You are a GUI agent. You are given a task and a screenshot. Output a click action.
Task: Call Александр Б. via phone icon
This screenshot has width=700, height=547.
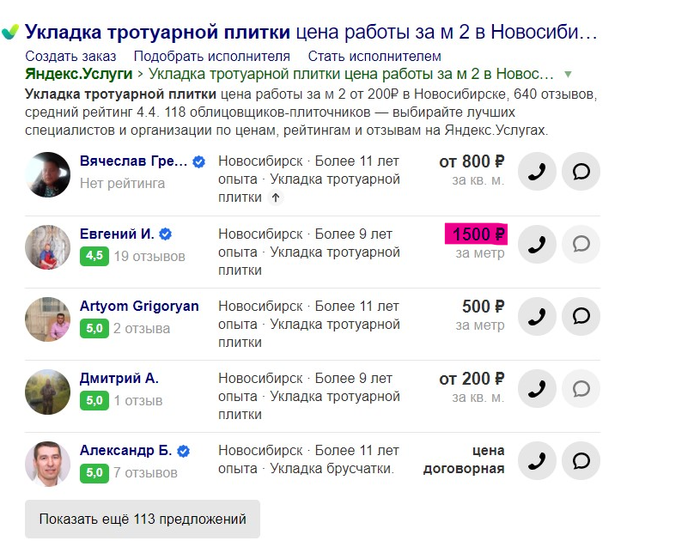coord(537,460)
